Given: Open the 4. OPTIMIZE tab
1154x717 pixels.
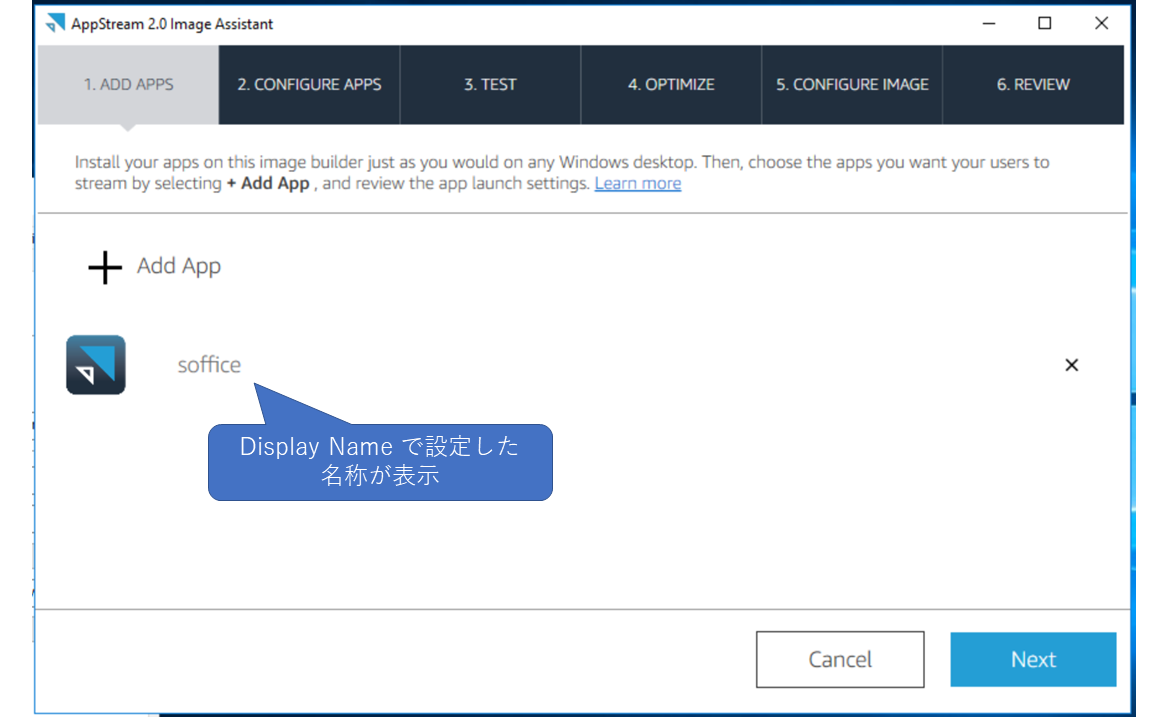Looking at the screenshot, I should pyautogui.click(x=671, y=85).
